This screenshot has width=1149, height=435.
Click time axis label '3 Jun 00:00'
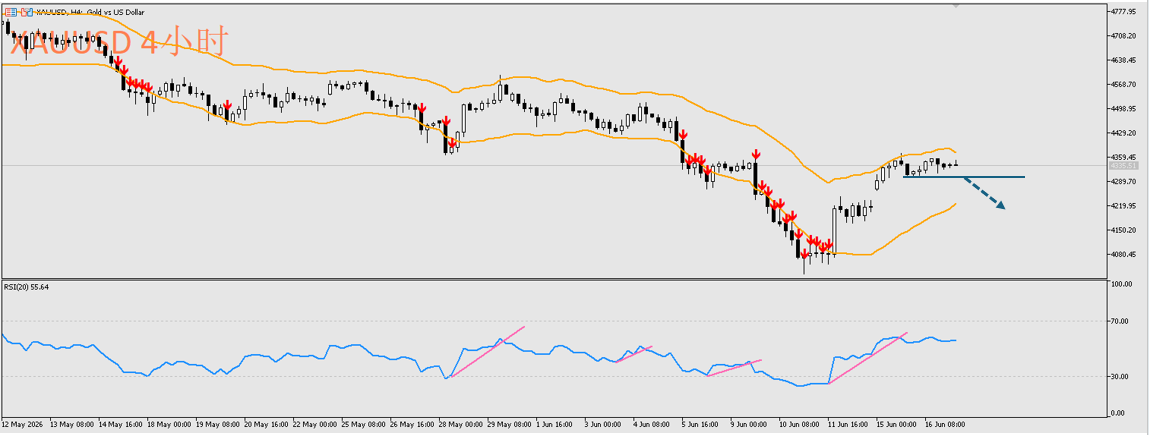pos(602,425)
